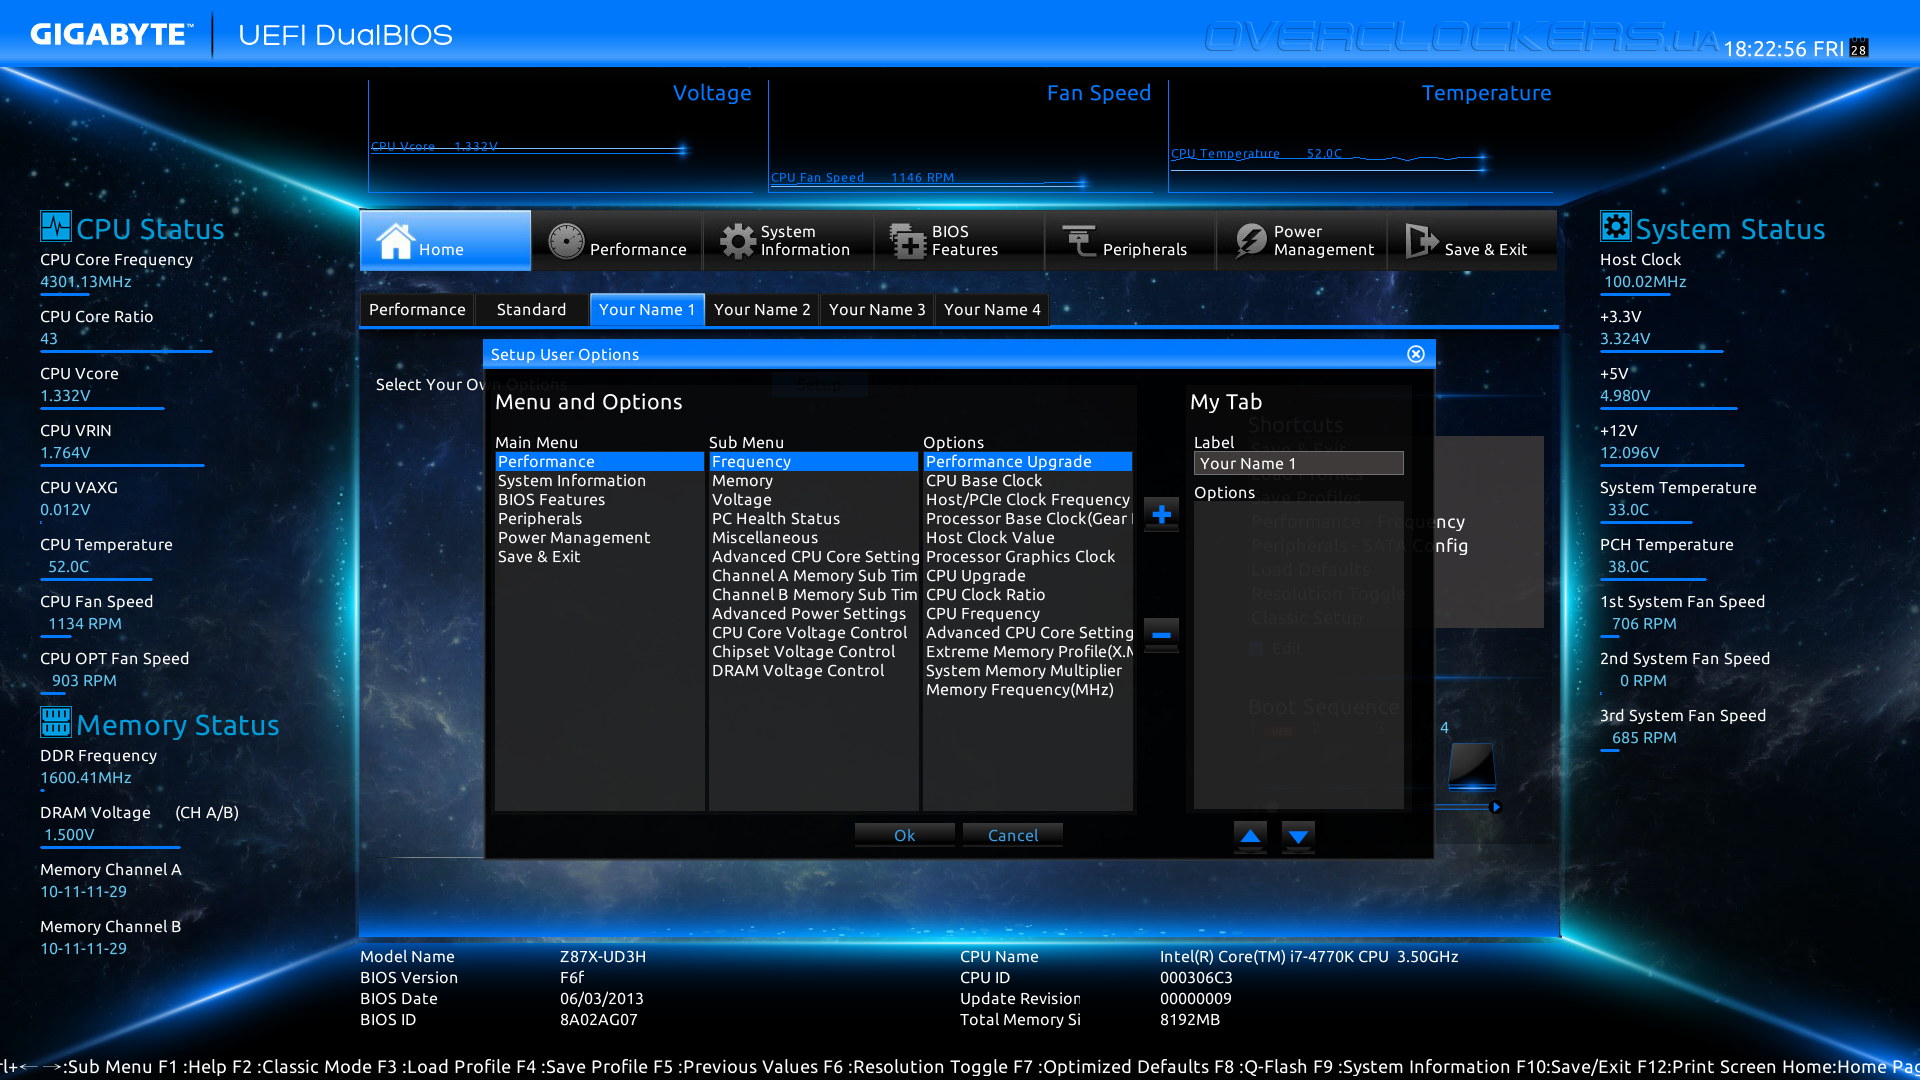Viewport: 1920px width, 1080px height.
Task: Select CPU Base Clock option
Action: [1028, 480]
